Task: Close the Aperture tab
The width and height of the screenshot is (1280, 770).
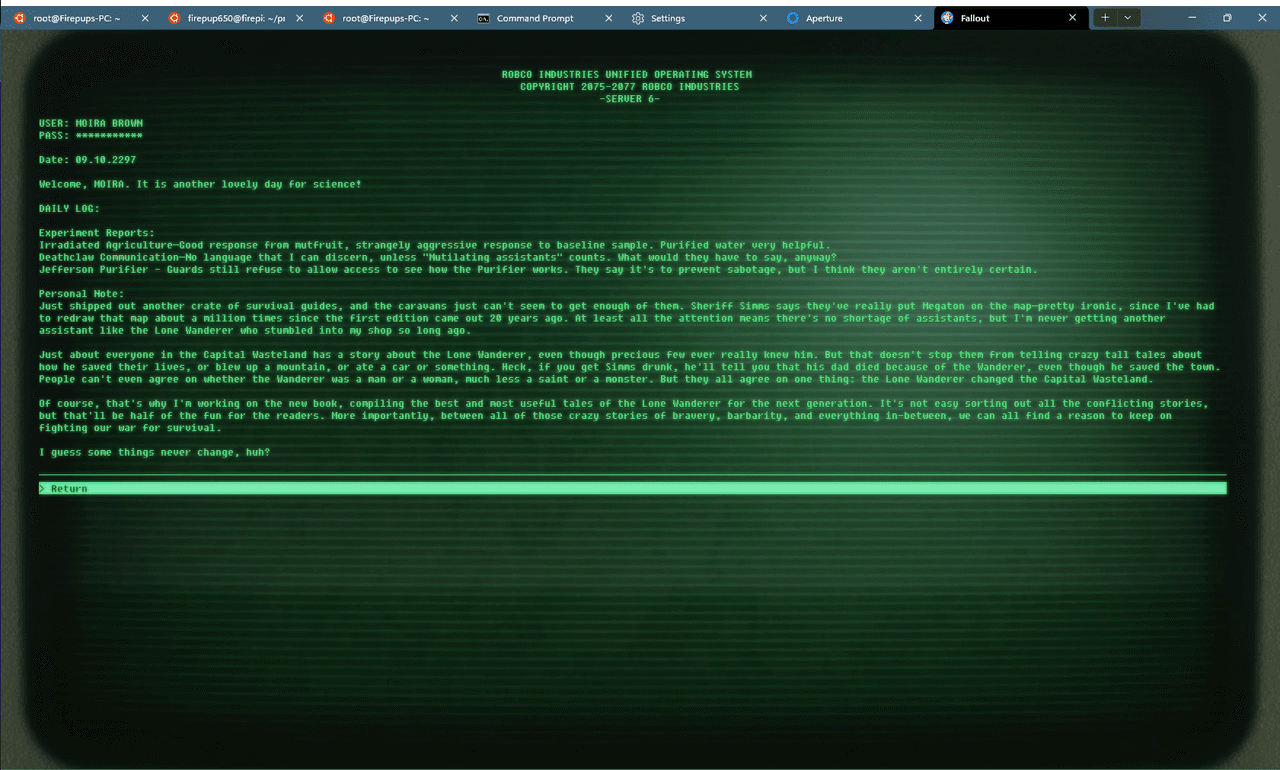Action: [x=918, y=18]
